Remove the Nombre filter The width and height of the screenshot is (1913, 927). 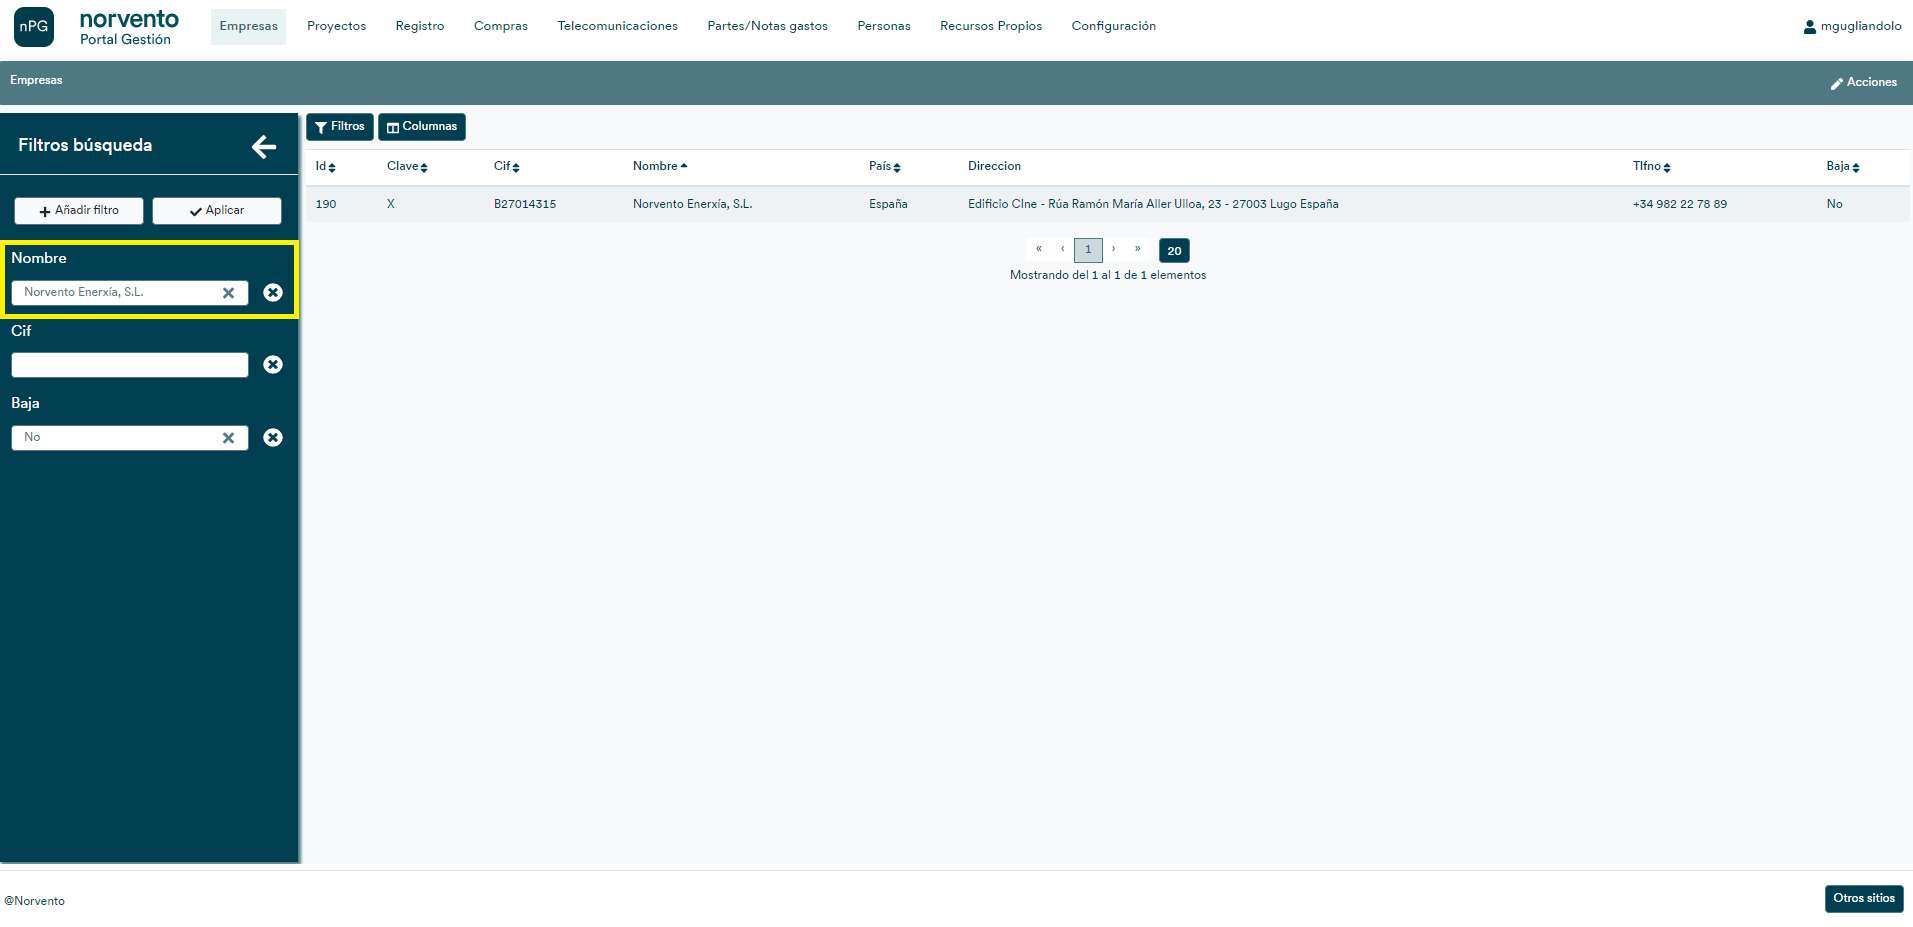pyautogui.click(x=273, y=292)
